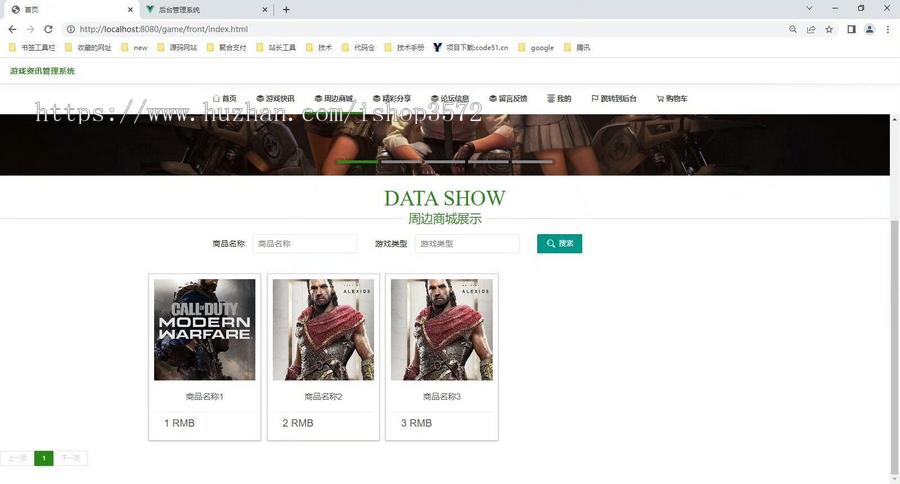Image resolution: width=900 pixels, height=484 pixels.
Task: Click the 2 RMB price
Action: tap(298, 423)
